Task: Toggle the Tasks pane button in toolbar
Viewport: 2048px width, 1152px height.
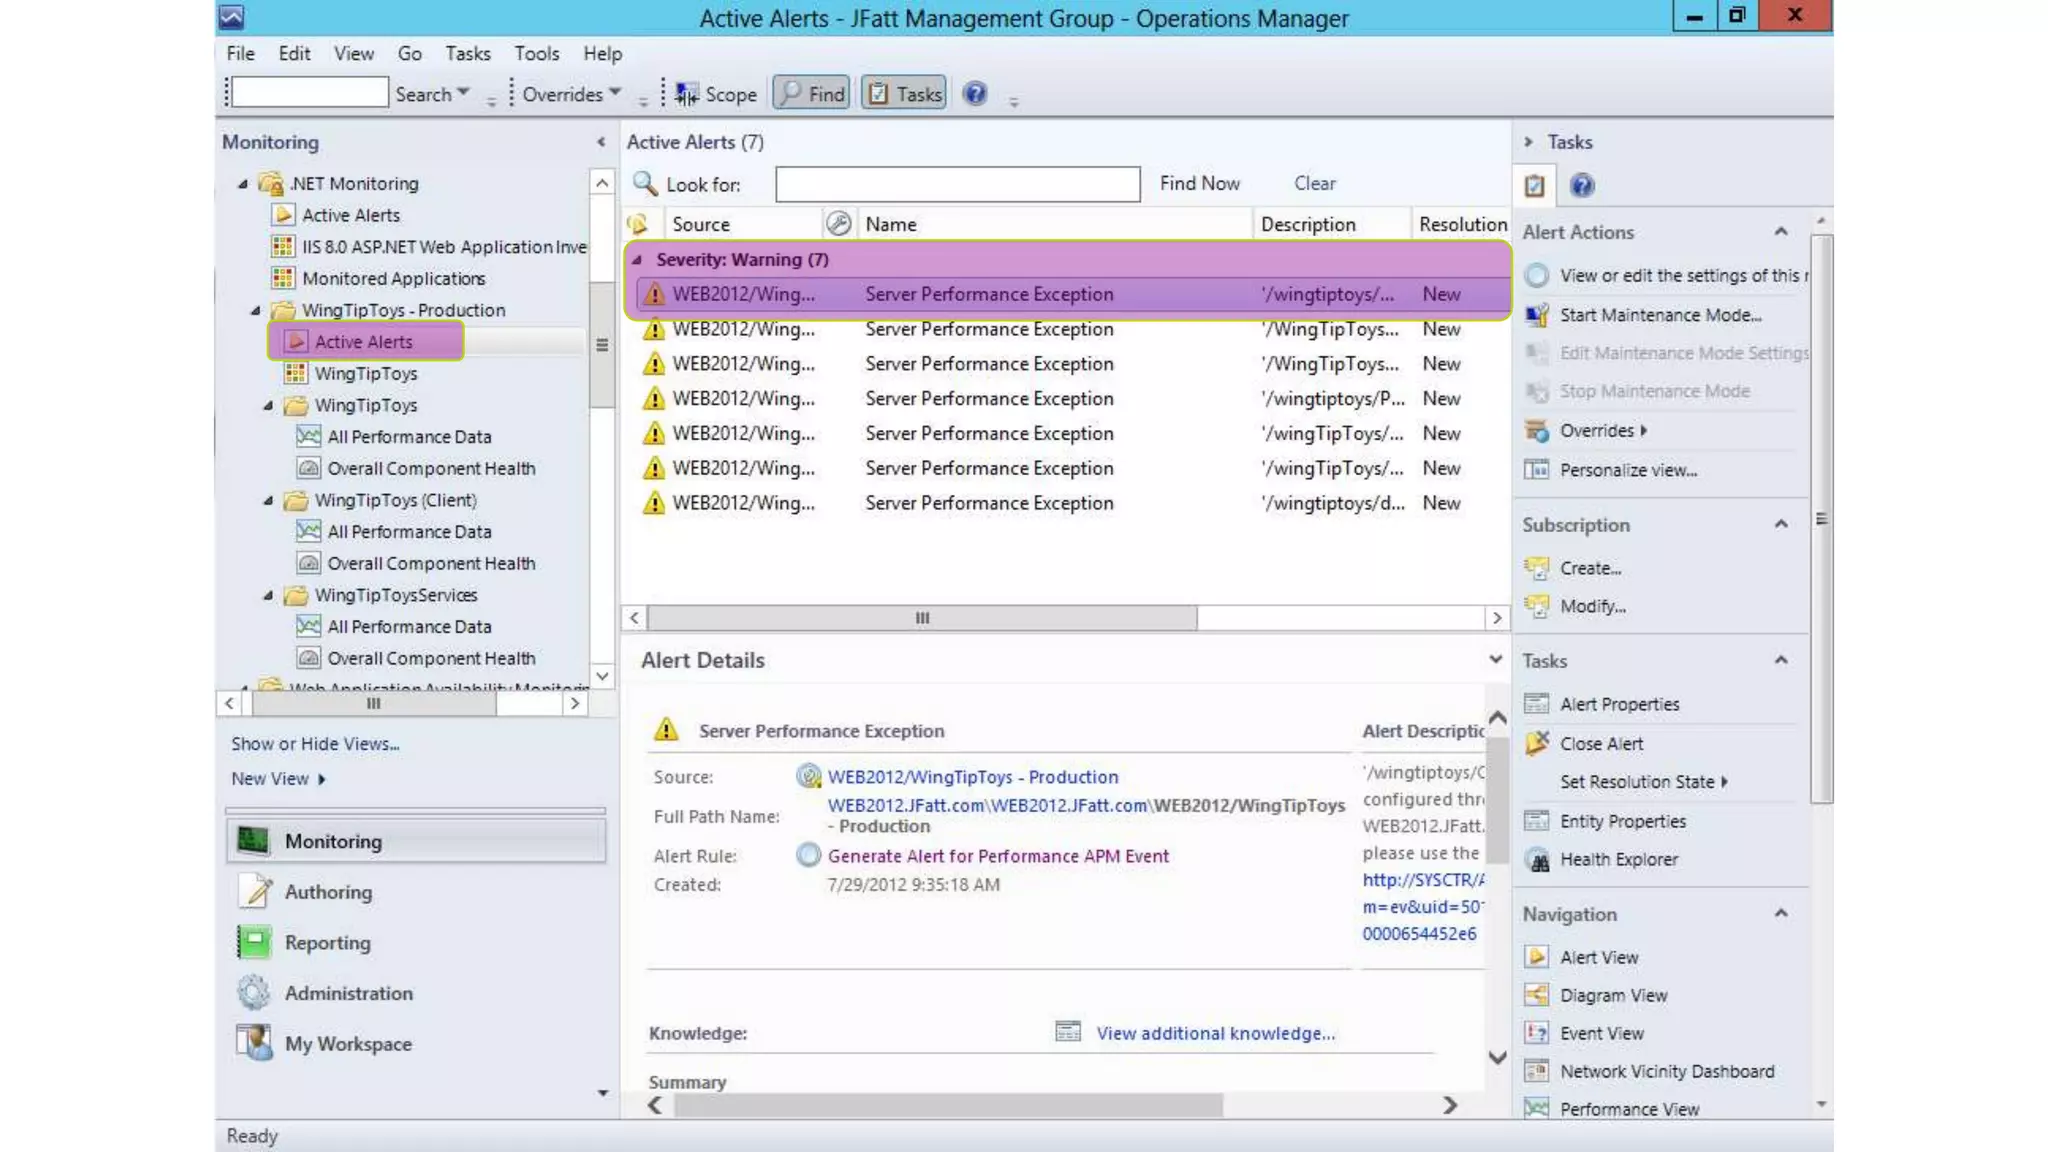Action: [904, 94]
